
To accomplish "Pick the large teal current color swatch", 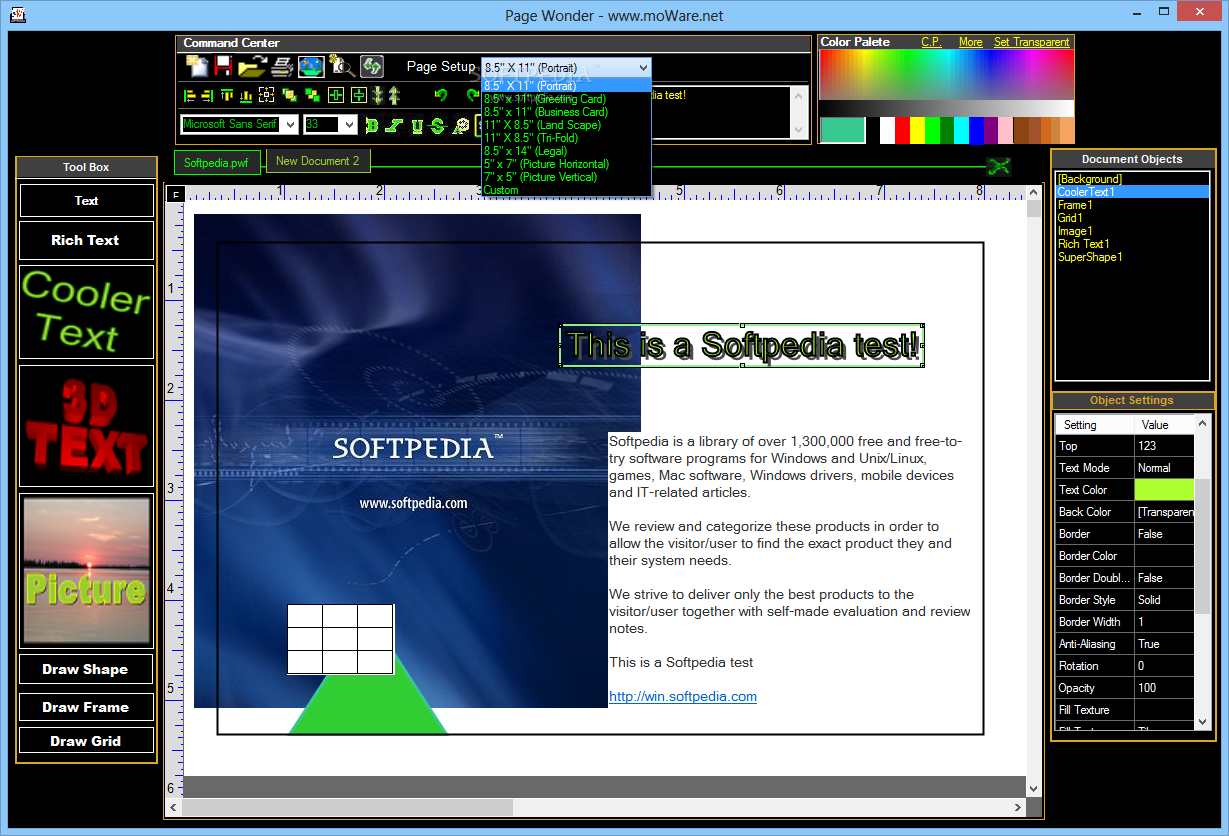I will [842, 130].
